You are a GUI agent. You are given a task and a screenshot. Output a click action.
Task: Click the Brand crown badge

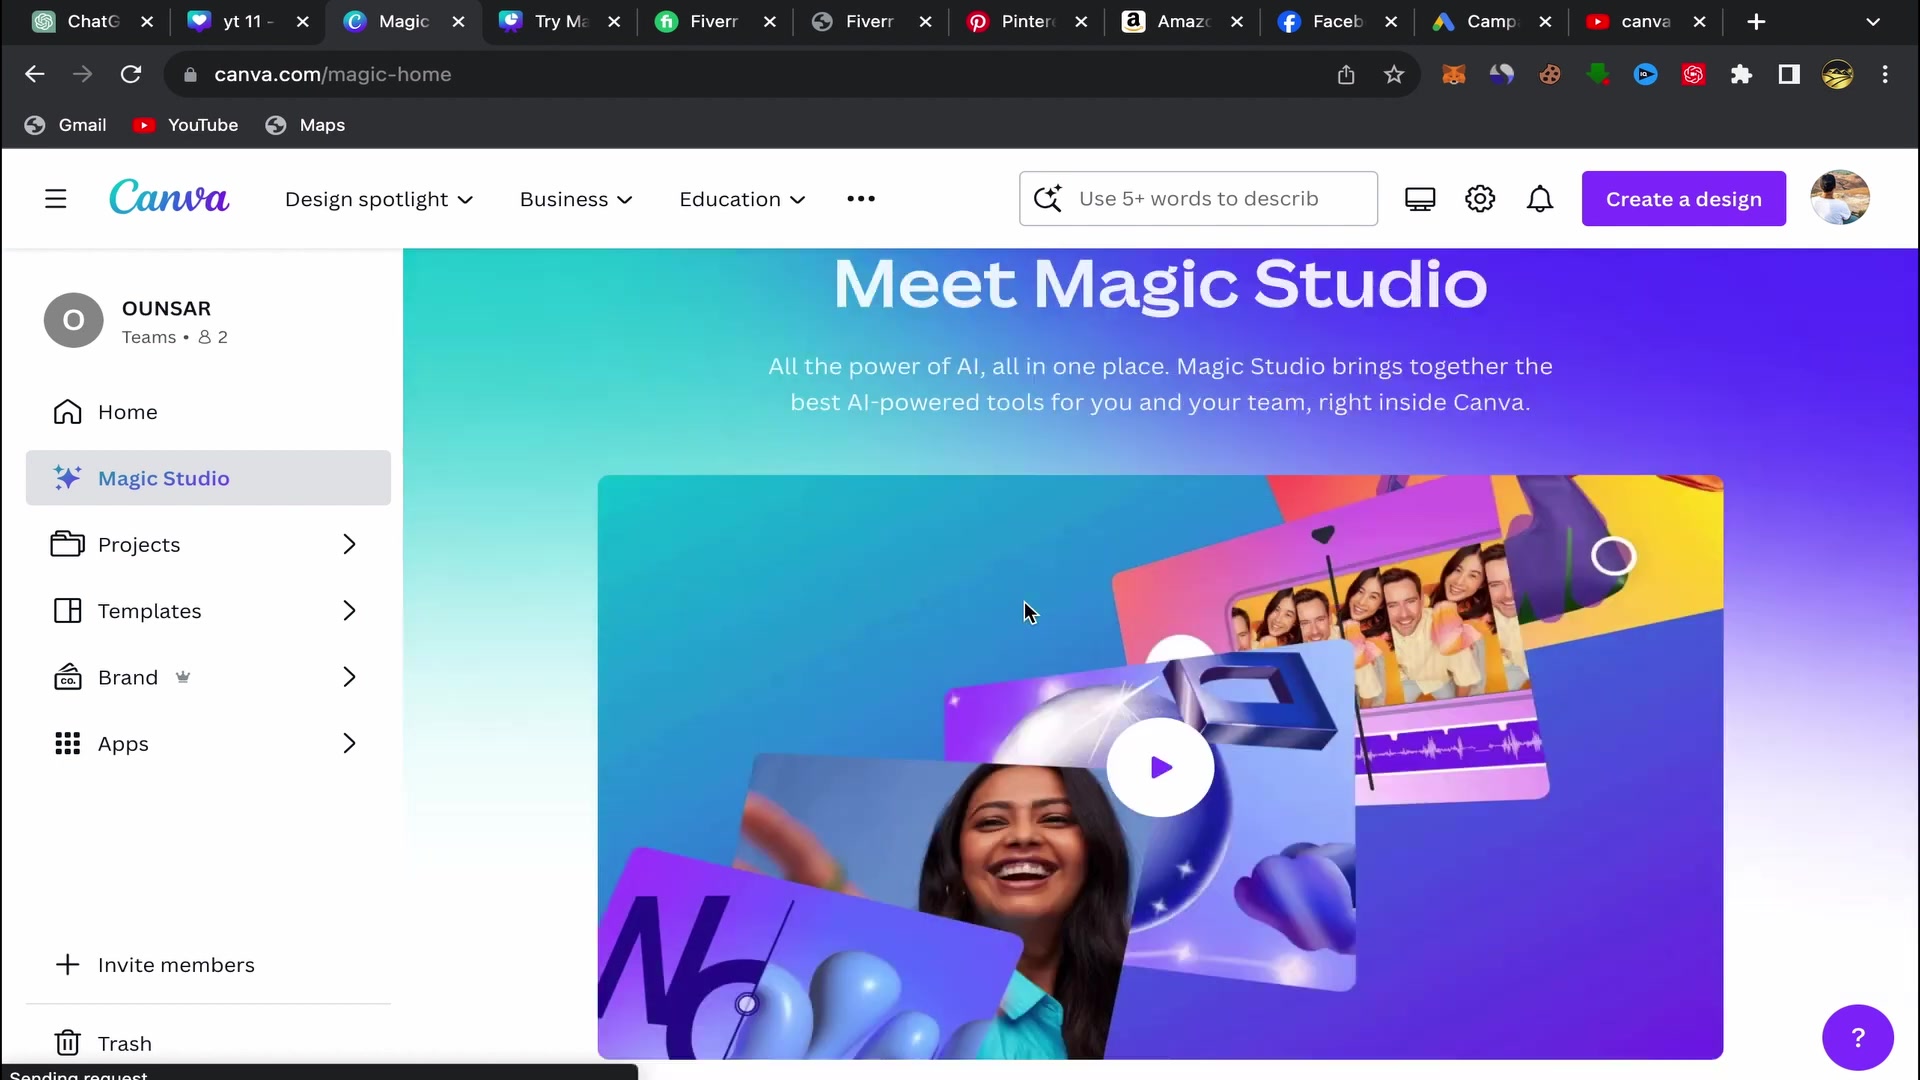pos(183,677)
